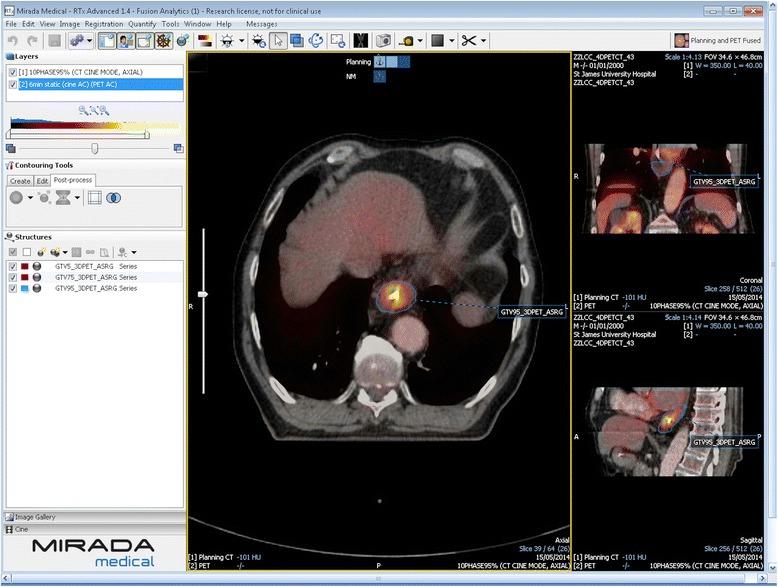Open the Quantify menu

142,24
